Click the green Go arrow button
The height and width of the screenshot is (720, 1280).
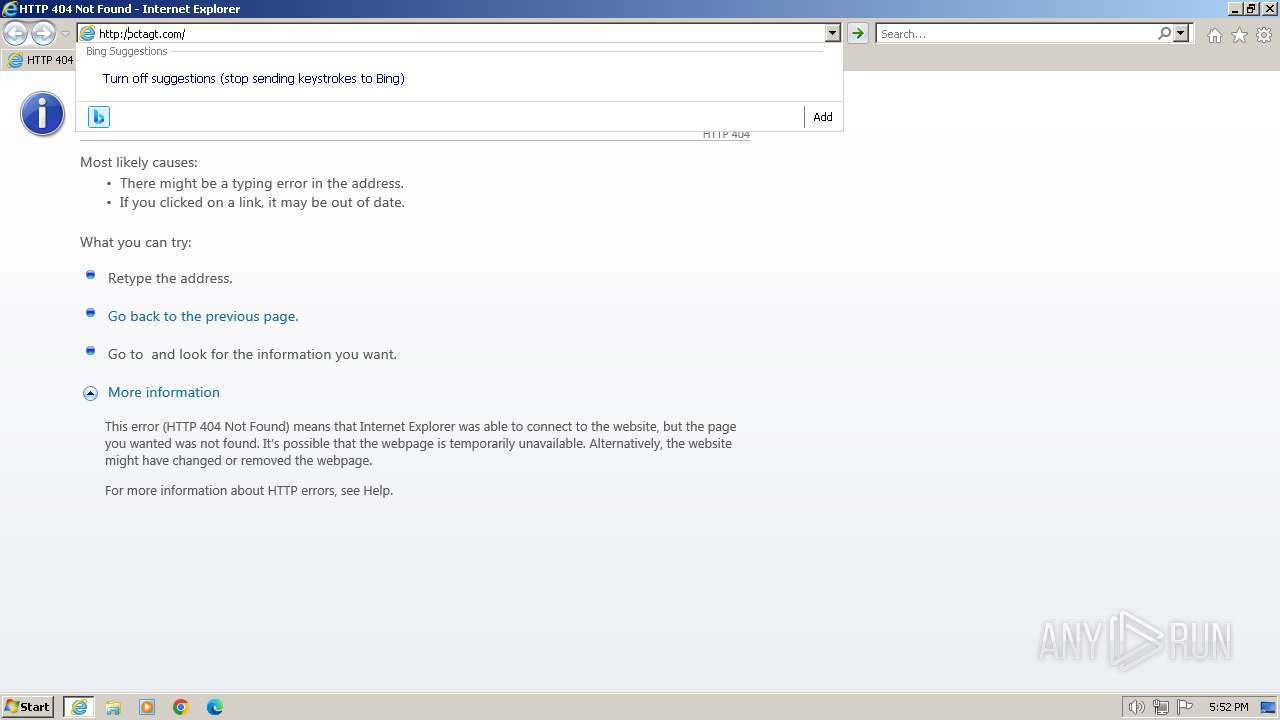858,34
